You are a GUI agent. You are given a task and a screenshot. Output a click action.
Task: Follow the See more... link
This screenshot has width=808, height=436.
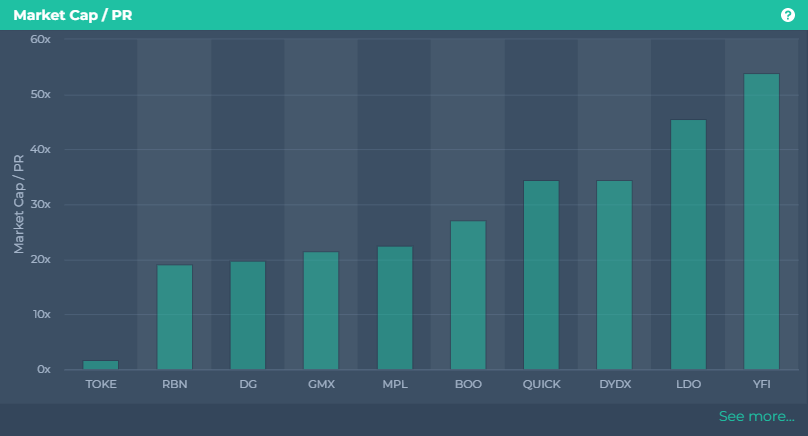click(x=756, y=416)
